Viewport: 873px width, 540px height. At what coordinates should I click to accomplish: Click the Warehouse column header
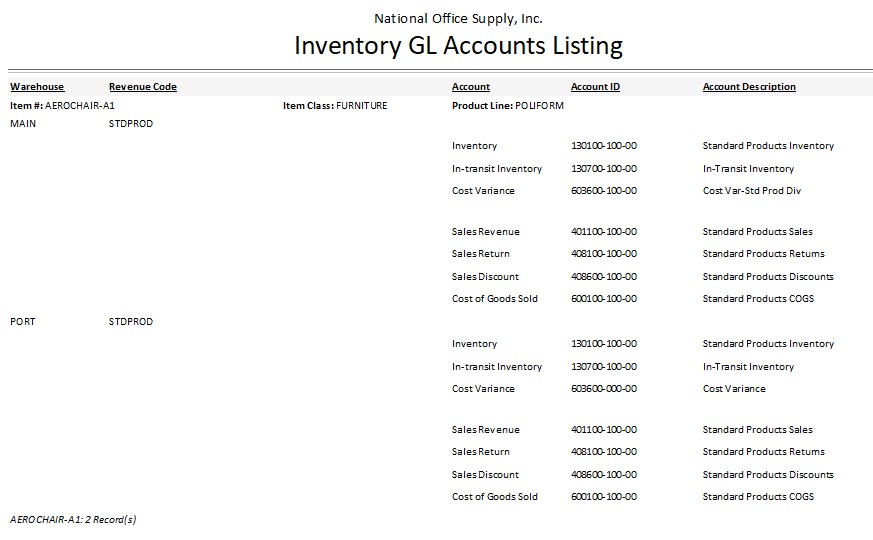37,87
